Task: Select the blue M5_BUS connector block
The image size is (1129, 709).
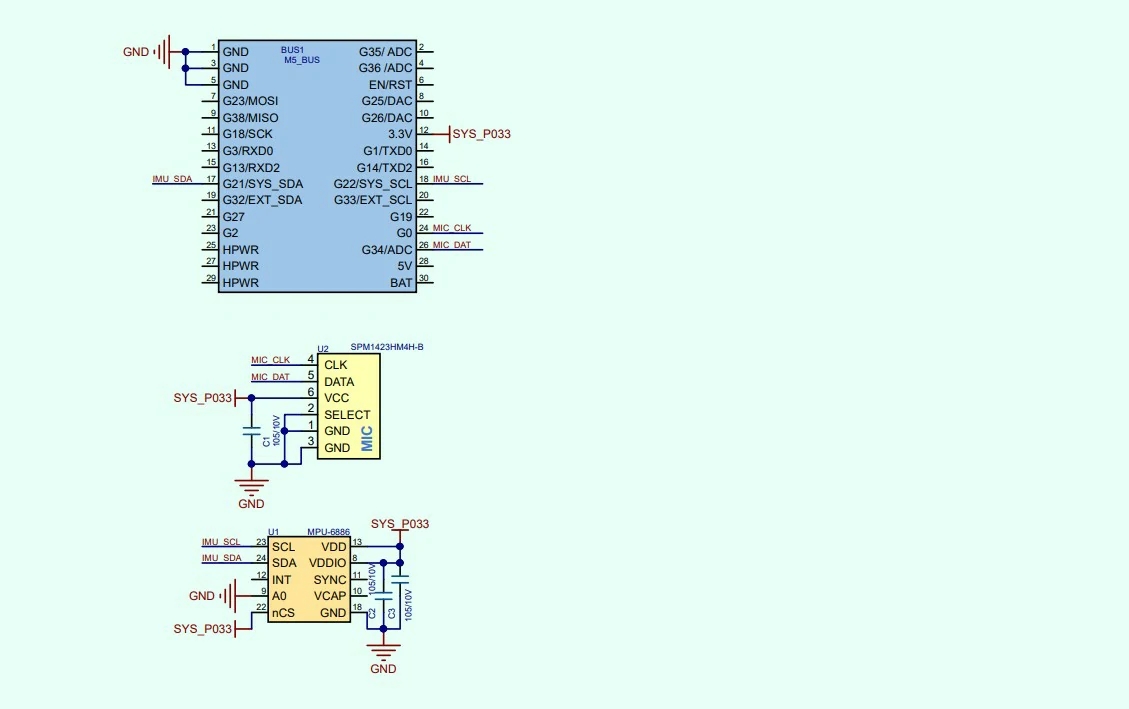Action: pos(317,167)
